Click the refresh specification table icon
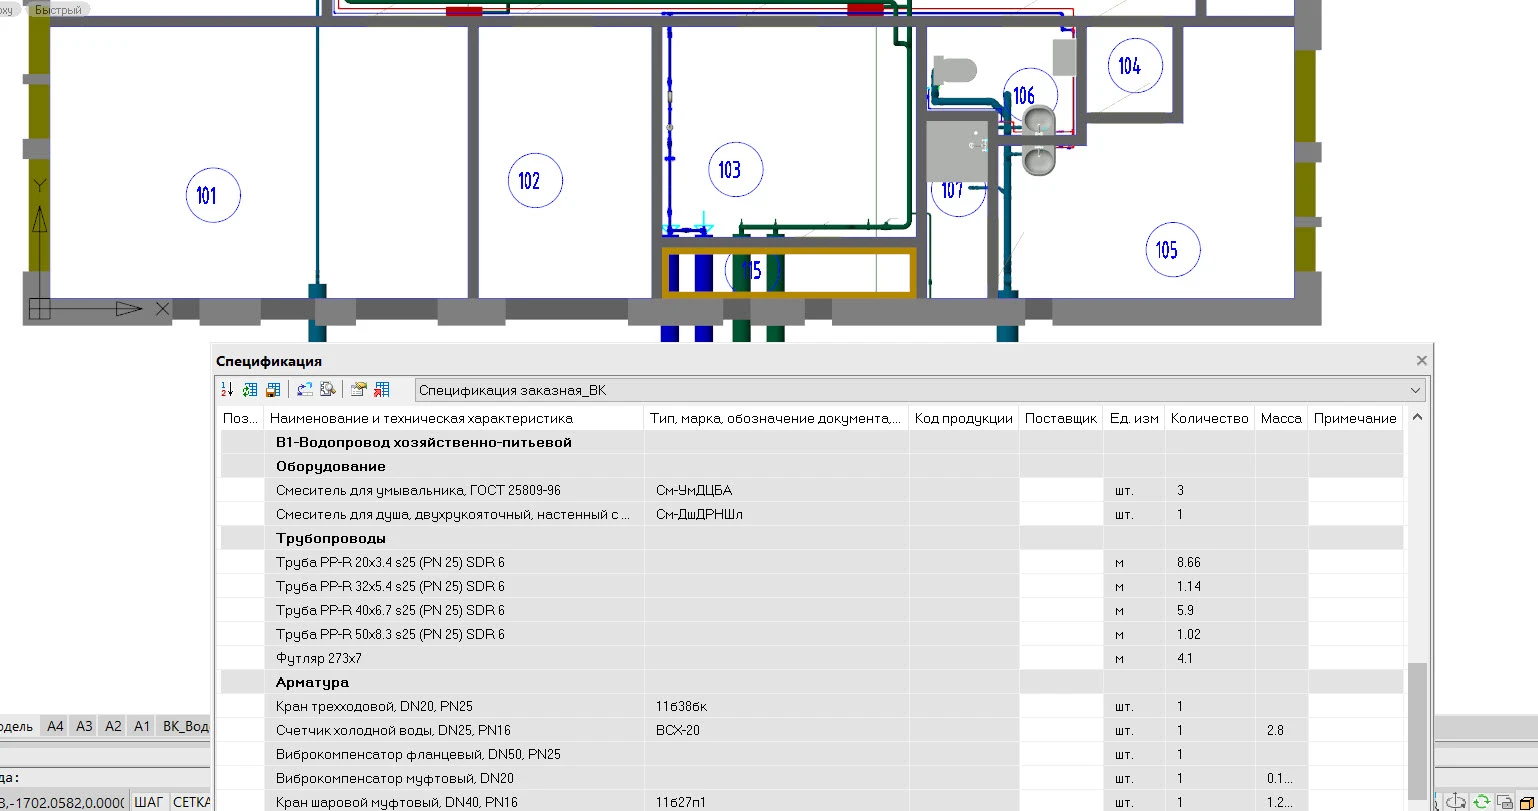 (250, 390)
